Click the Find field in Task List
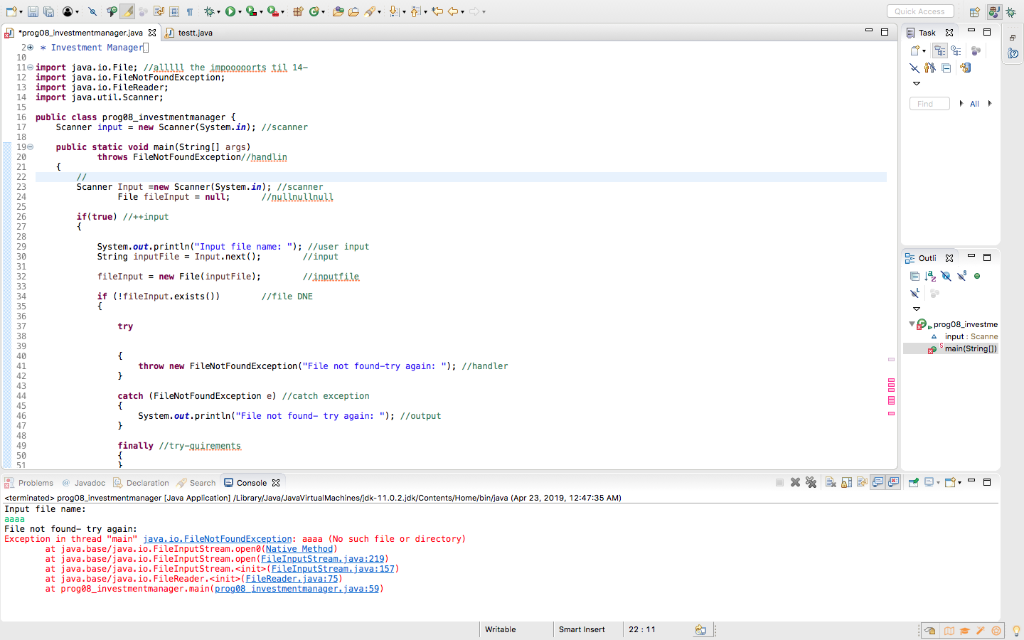Image resolution: width=1024 pixels, height=640 pixels. pos(929,104)
